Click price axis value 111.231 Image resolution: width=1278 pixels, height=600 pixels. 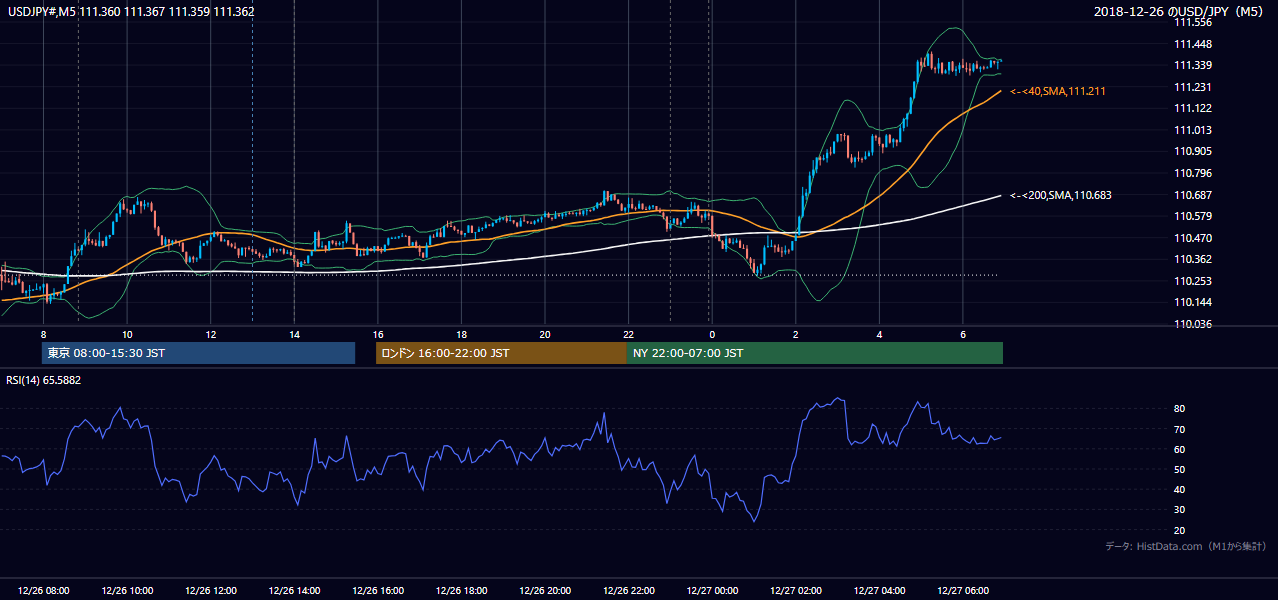point(1193,87)
